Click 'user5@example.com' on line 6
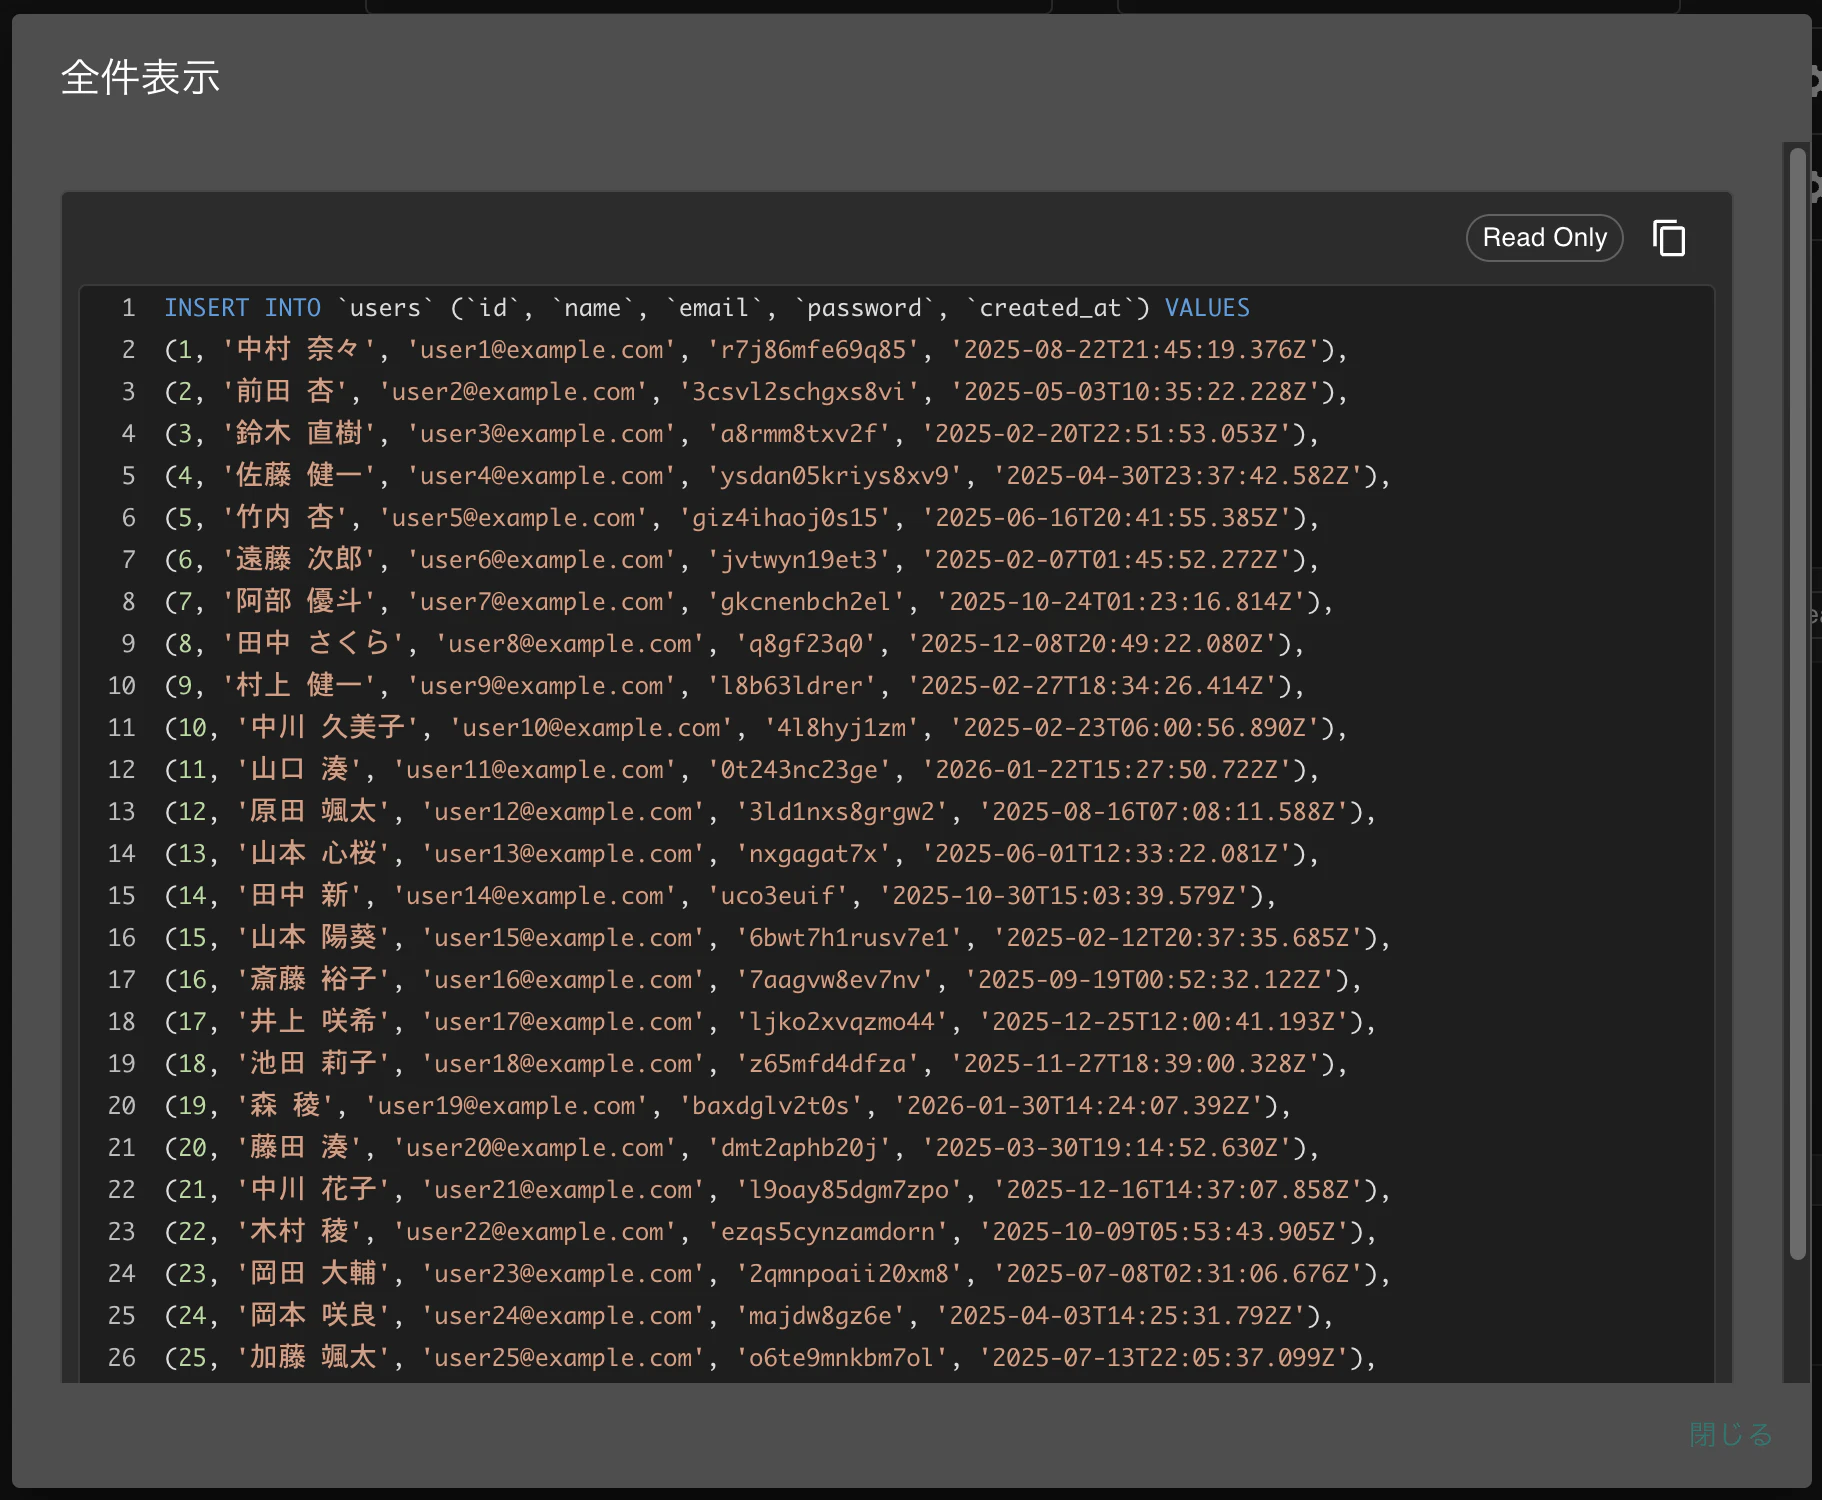Screen dimensions: 1822x1500 click(512, 518)
